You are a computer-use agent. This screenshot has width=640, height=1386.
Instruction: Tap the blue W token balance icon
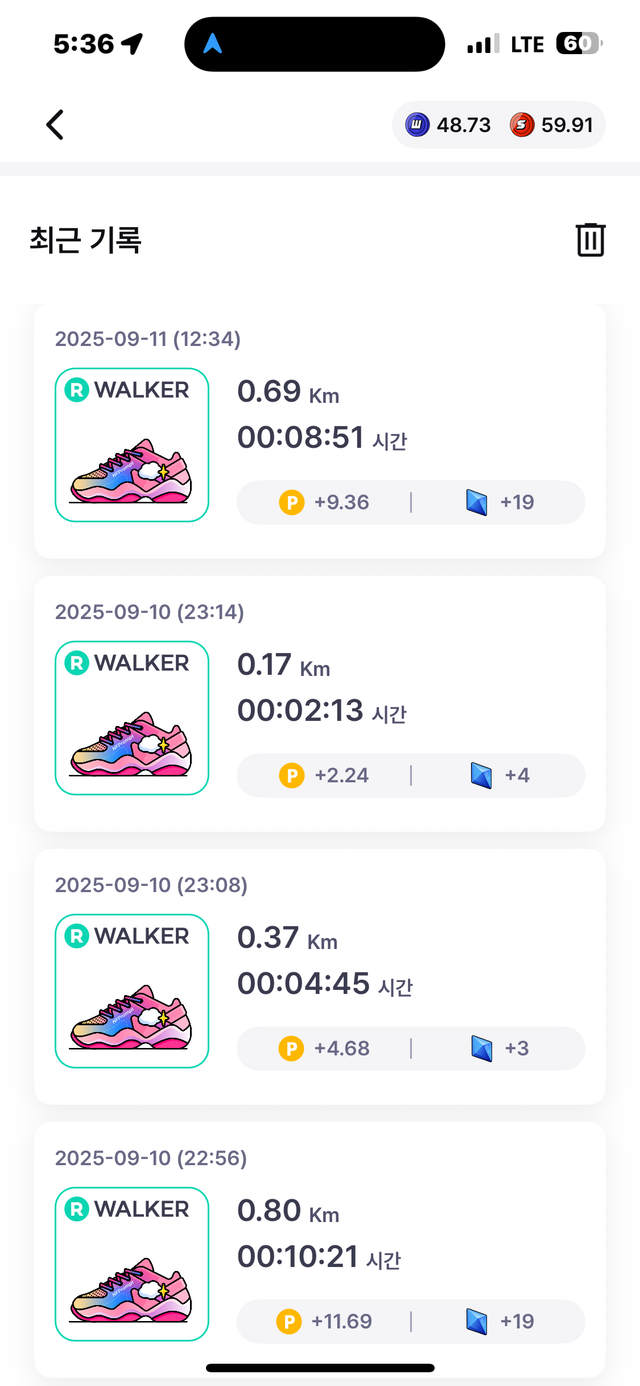click(417, 125)
